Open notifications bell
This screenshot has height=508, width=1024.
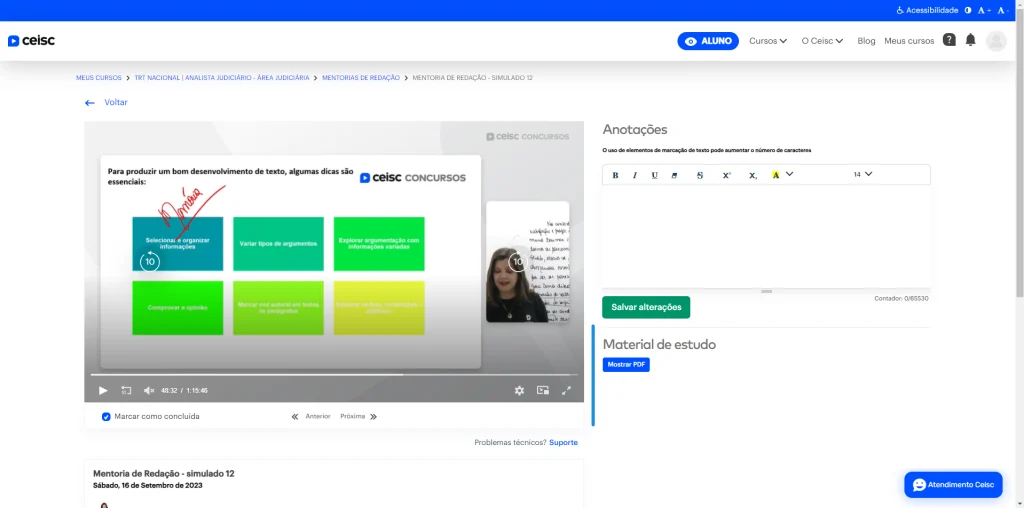pyautogui.click(x=970, y=40)
